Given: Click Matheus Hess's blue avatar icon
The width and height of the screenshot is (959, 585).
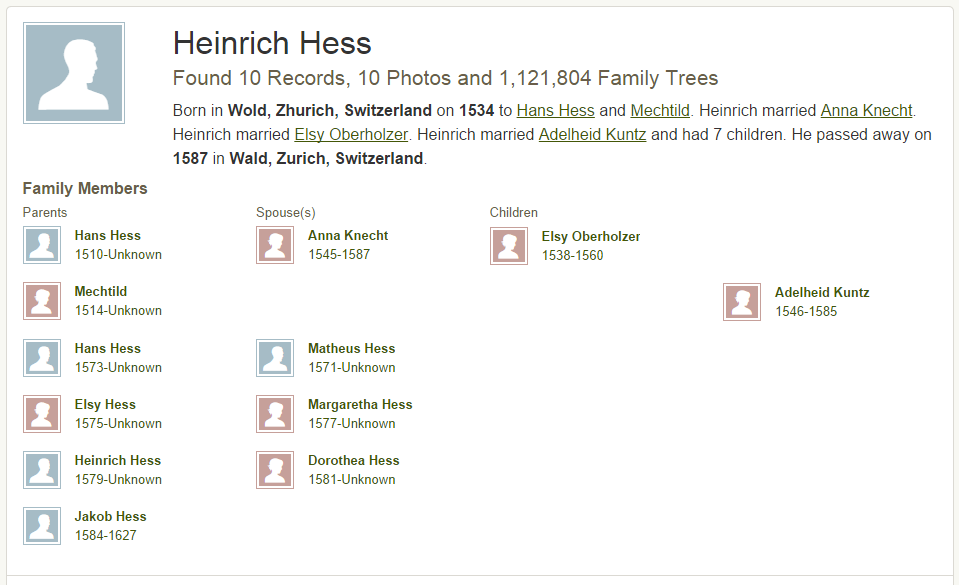Looking at the screenshot, I should coord(275,358).
